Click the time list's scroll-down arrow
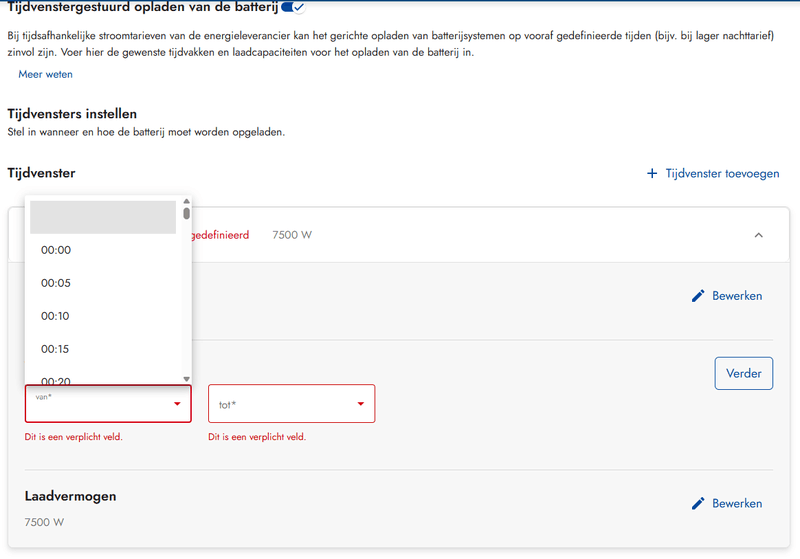Image resolution: width=800 pixels, height=559 pixels. 186,378
